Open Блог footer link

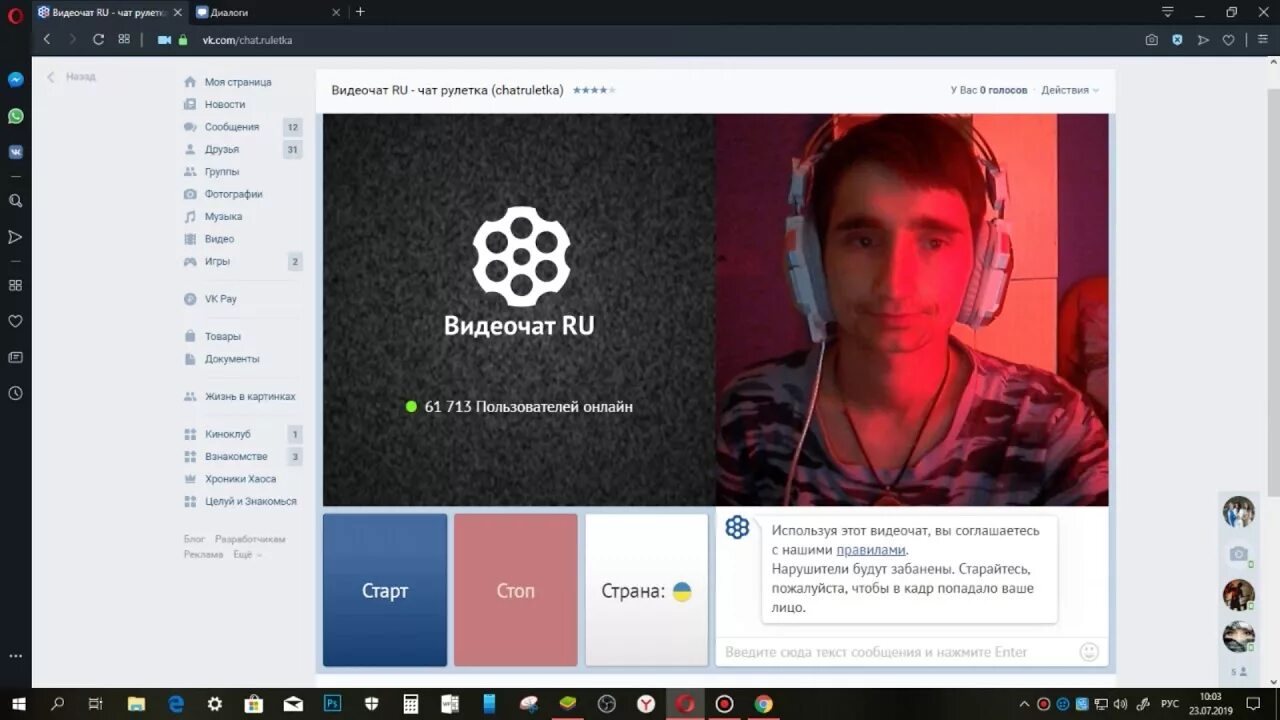pyautogui.click(x=194, y=539)
